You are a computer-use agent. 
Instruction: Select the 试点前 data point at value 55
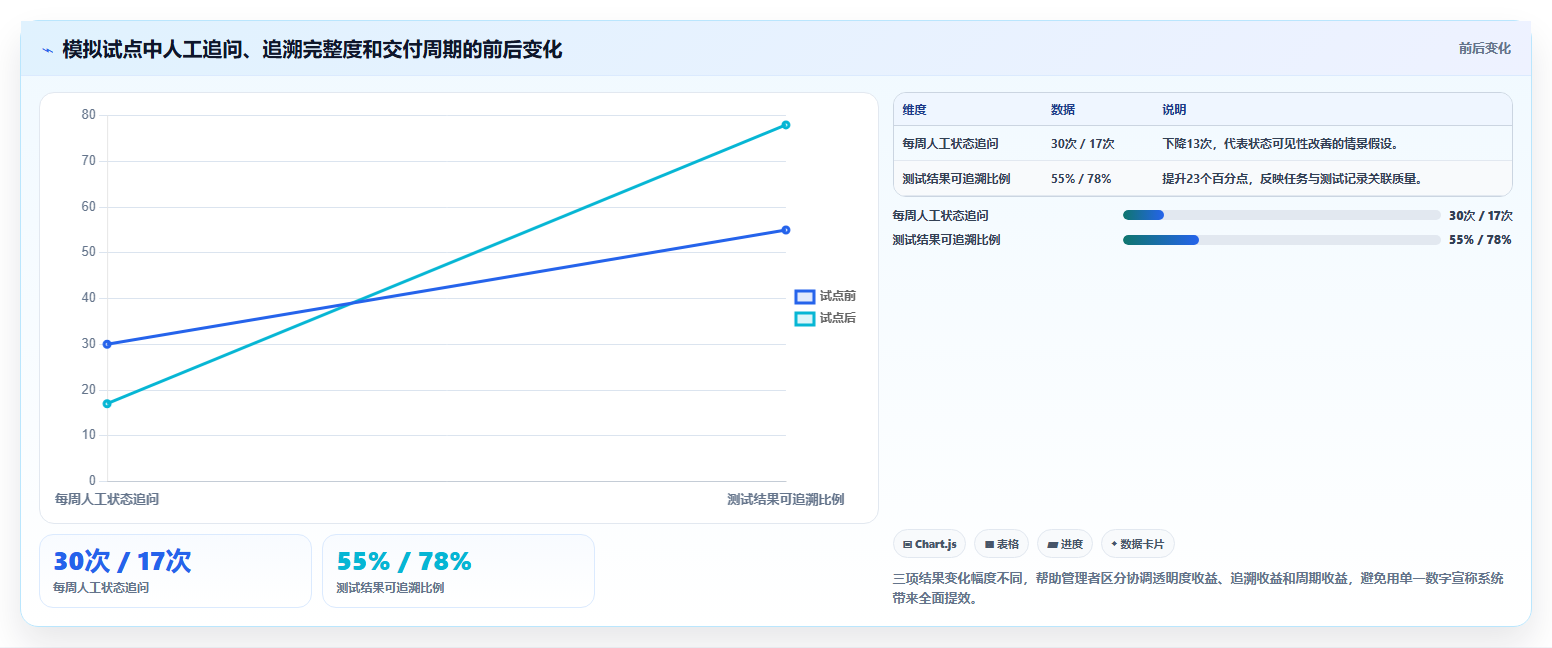click(x=786, y=230)
